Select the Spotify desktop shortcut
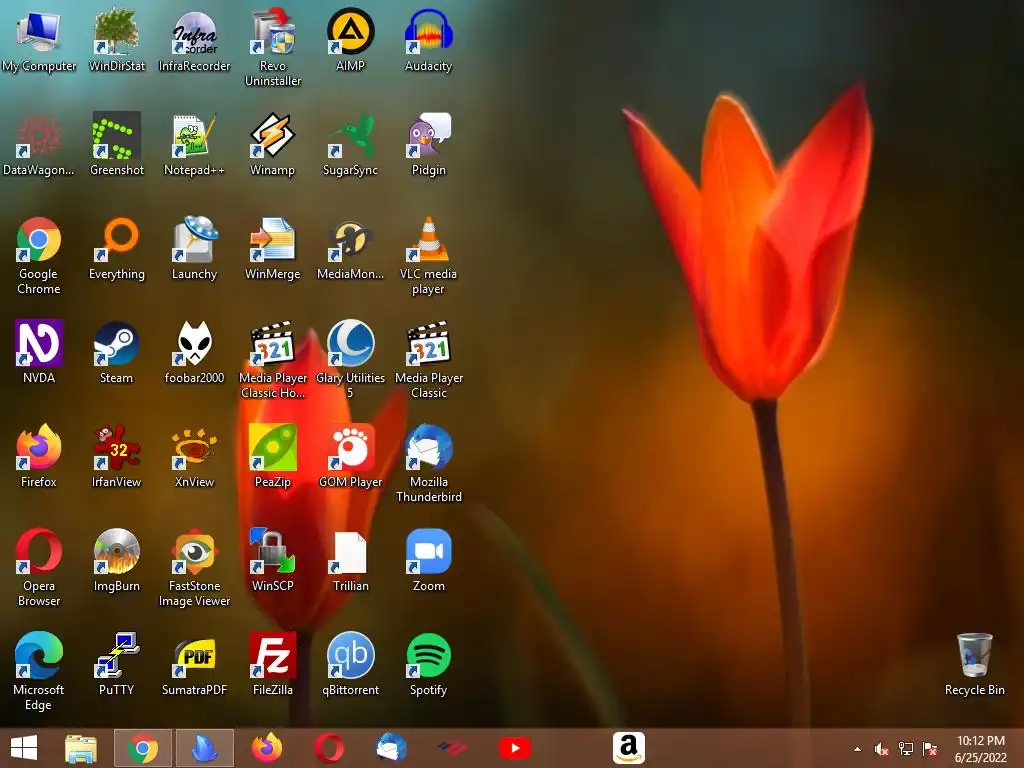Viewport: 1024px width, 768px height. point(428,664)
